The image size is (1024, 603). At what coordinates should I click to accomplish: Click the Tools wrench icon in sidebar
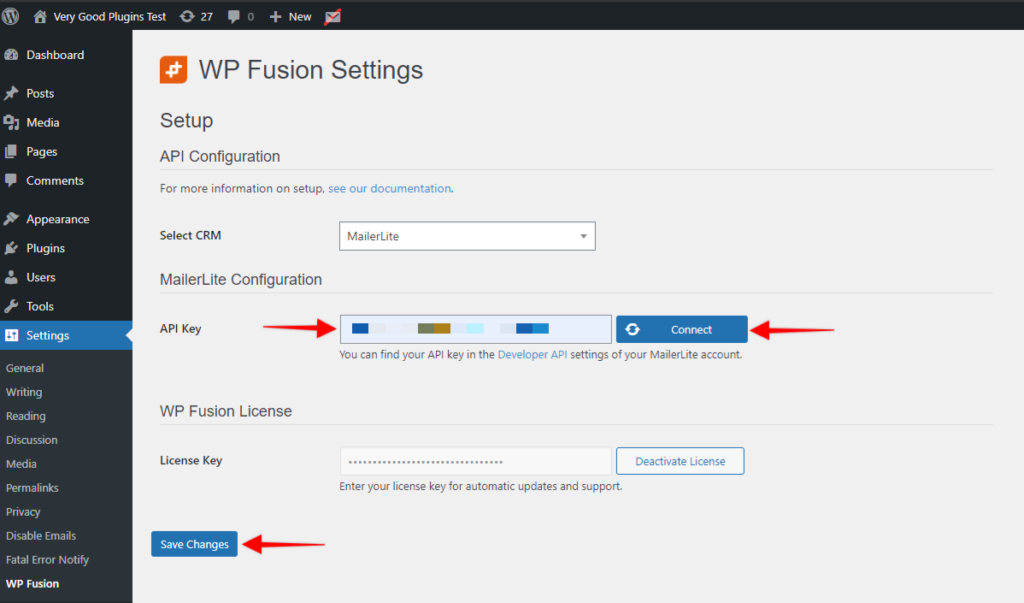[11, 306]
